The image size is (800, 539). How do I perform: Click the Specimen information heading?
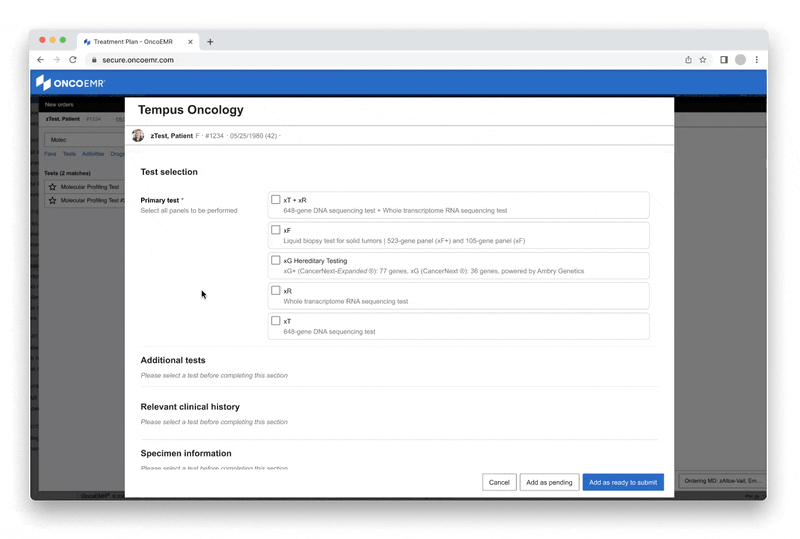coord(186,453)
